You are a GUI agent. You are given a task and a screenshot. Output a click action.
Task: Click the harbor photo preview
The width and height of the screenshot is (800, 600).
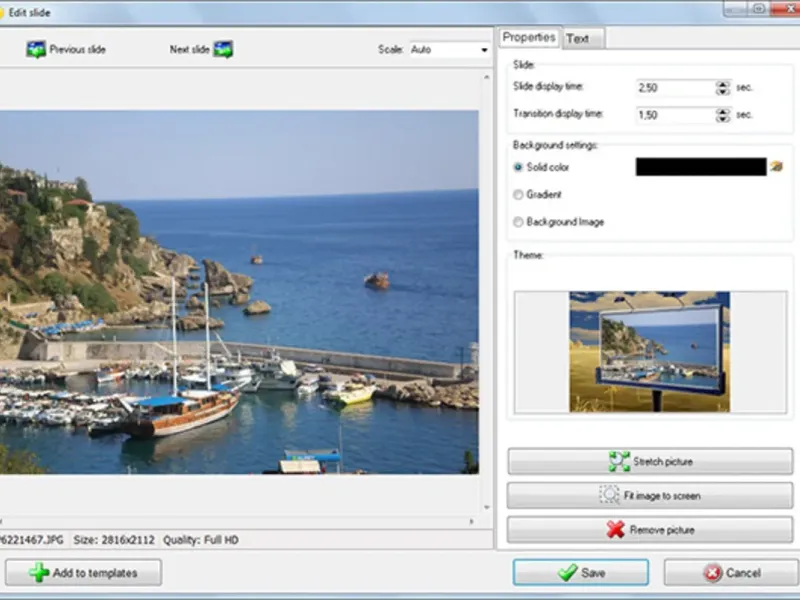coord(239,292)
